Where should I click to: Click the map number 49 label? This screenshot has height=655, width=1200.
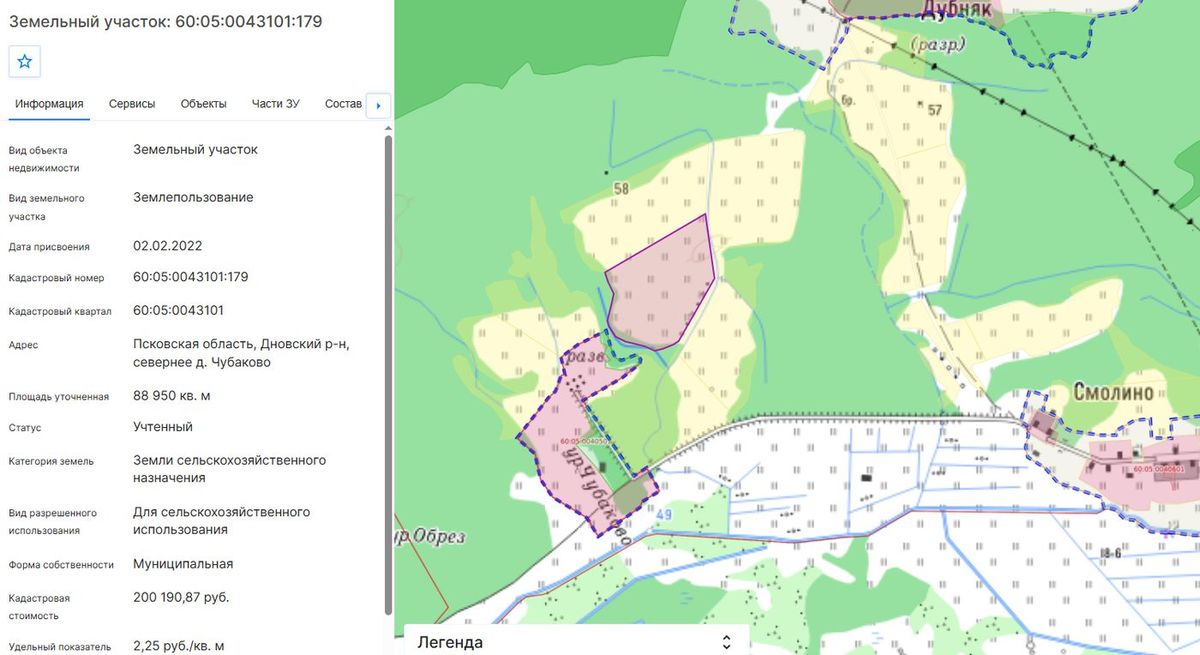click(x=664, y=515)
